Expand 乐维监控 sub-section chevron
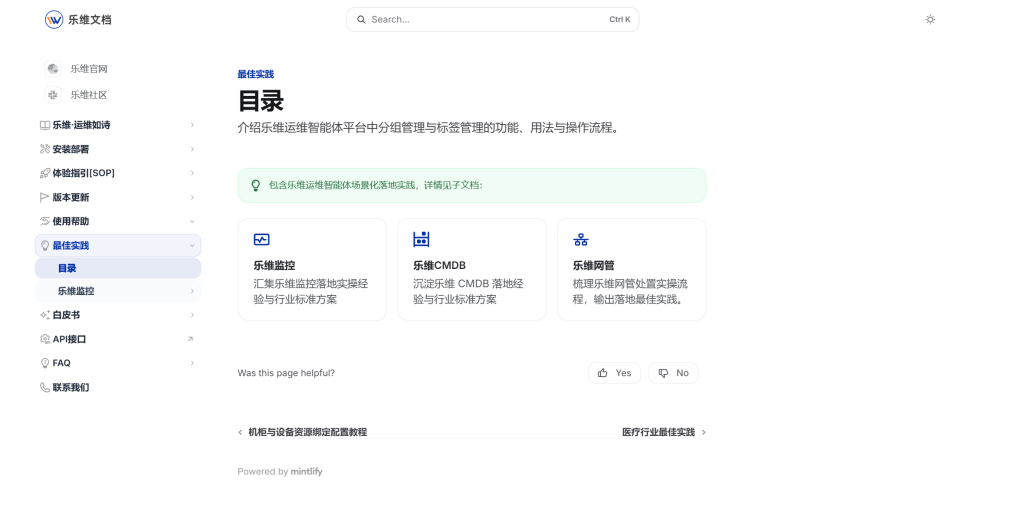Image resolution: width=1024 pixels, height=518 pixels. pos(192,291)
